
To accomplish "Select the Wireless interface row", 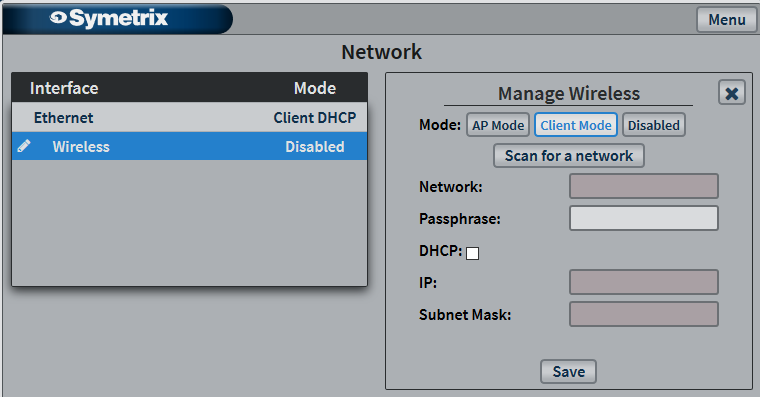I will click(x=190, y=146).
